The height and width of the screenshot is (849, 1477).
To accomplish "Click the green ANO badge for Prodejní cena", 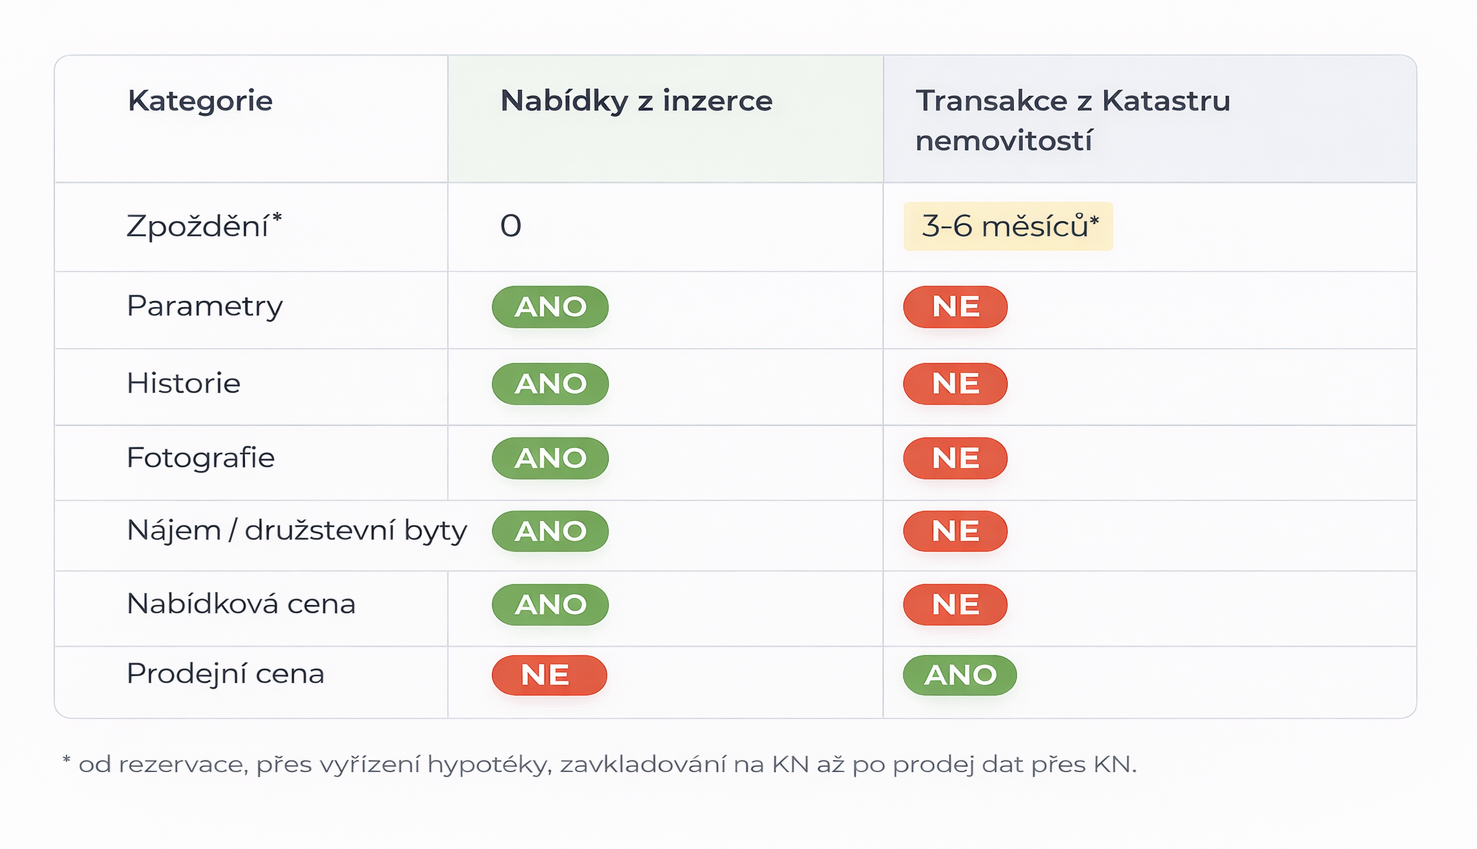I will click(x=960, y=675).
